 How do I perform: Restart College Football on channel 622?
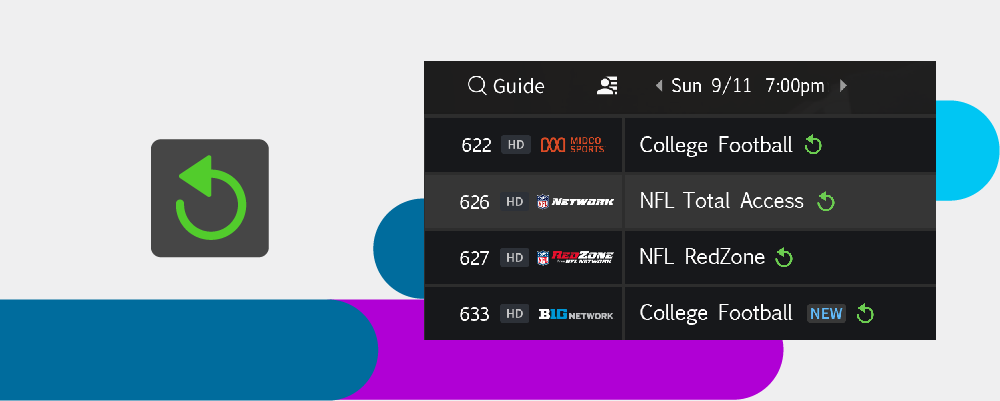(x=814, y=145)
